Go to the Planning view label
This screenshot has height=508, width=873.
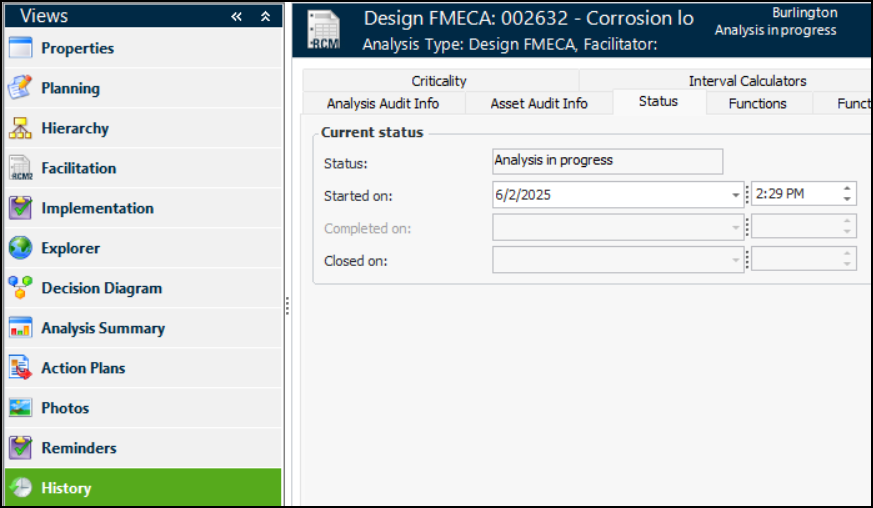[71, 89]
